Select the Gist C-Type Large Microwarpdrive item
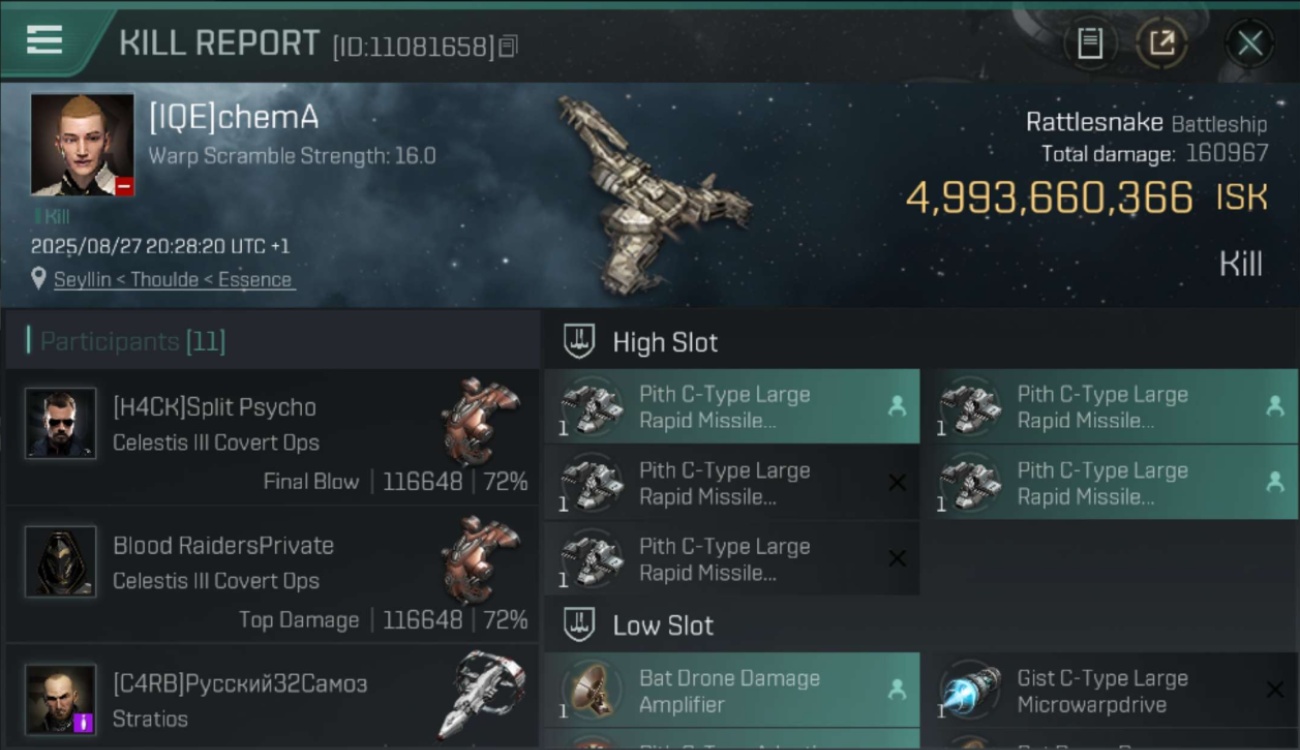 (x=1110, y=690)
